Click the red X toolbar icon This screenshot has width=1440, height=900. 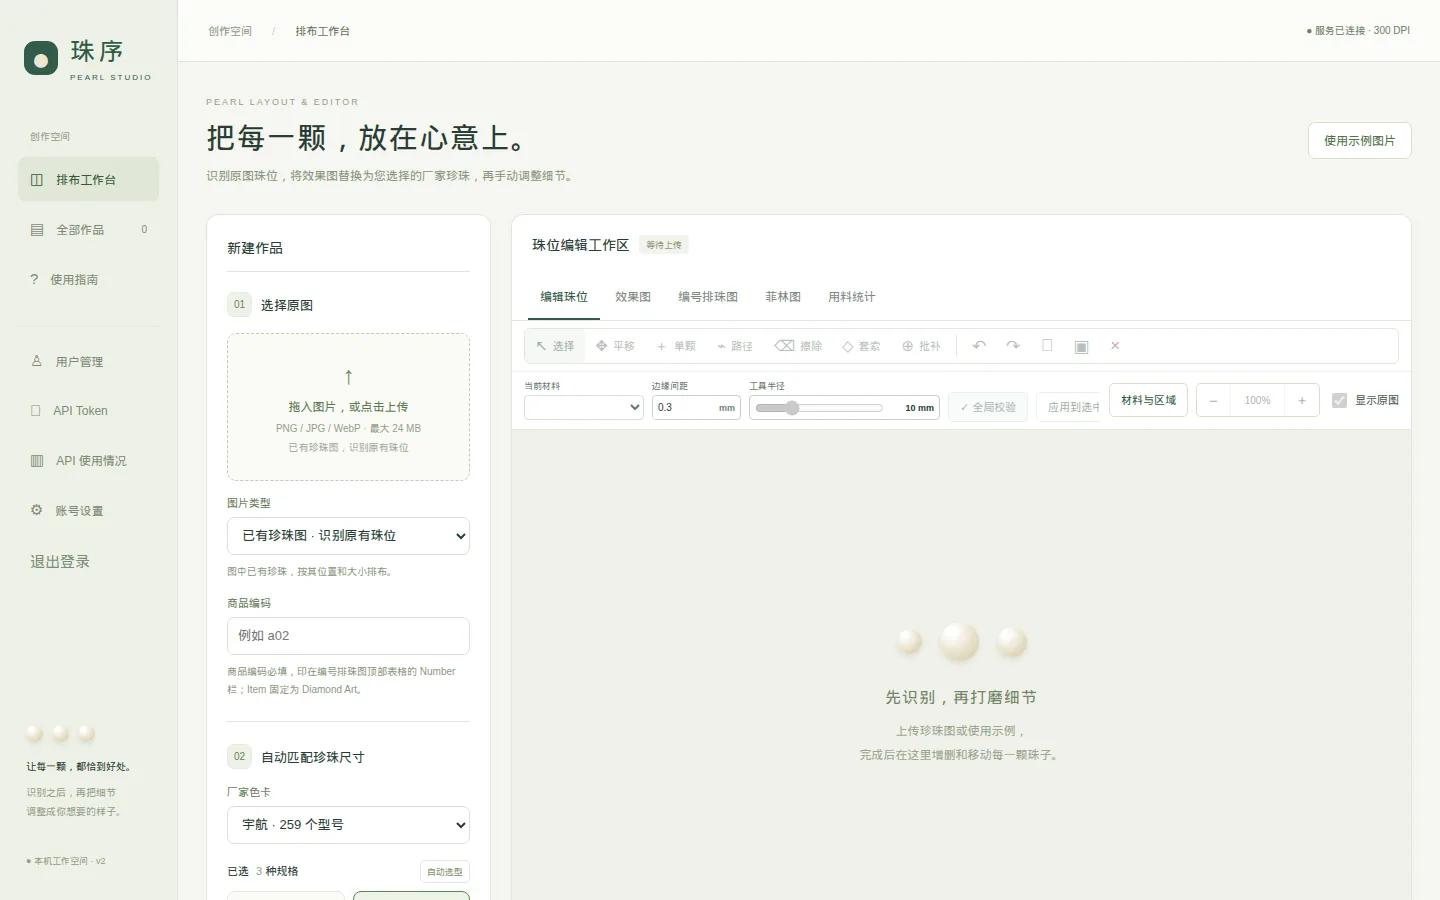(x=1115, y=346)
